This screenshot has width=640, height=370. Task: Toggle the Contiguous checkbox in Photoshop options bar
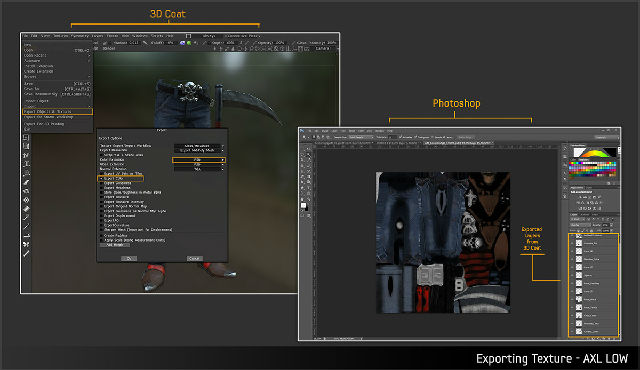pos(415,137)
